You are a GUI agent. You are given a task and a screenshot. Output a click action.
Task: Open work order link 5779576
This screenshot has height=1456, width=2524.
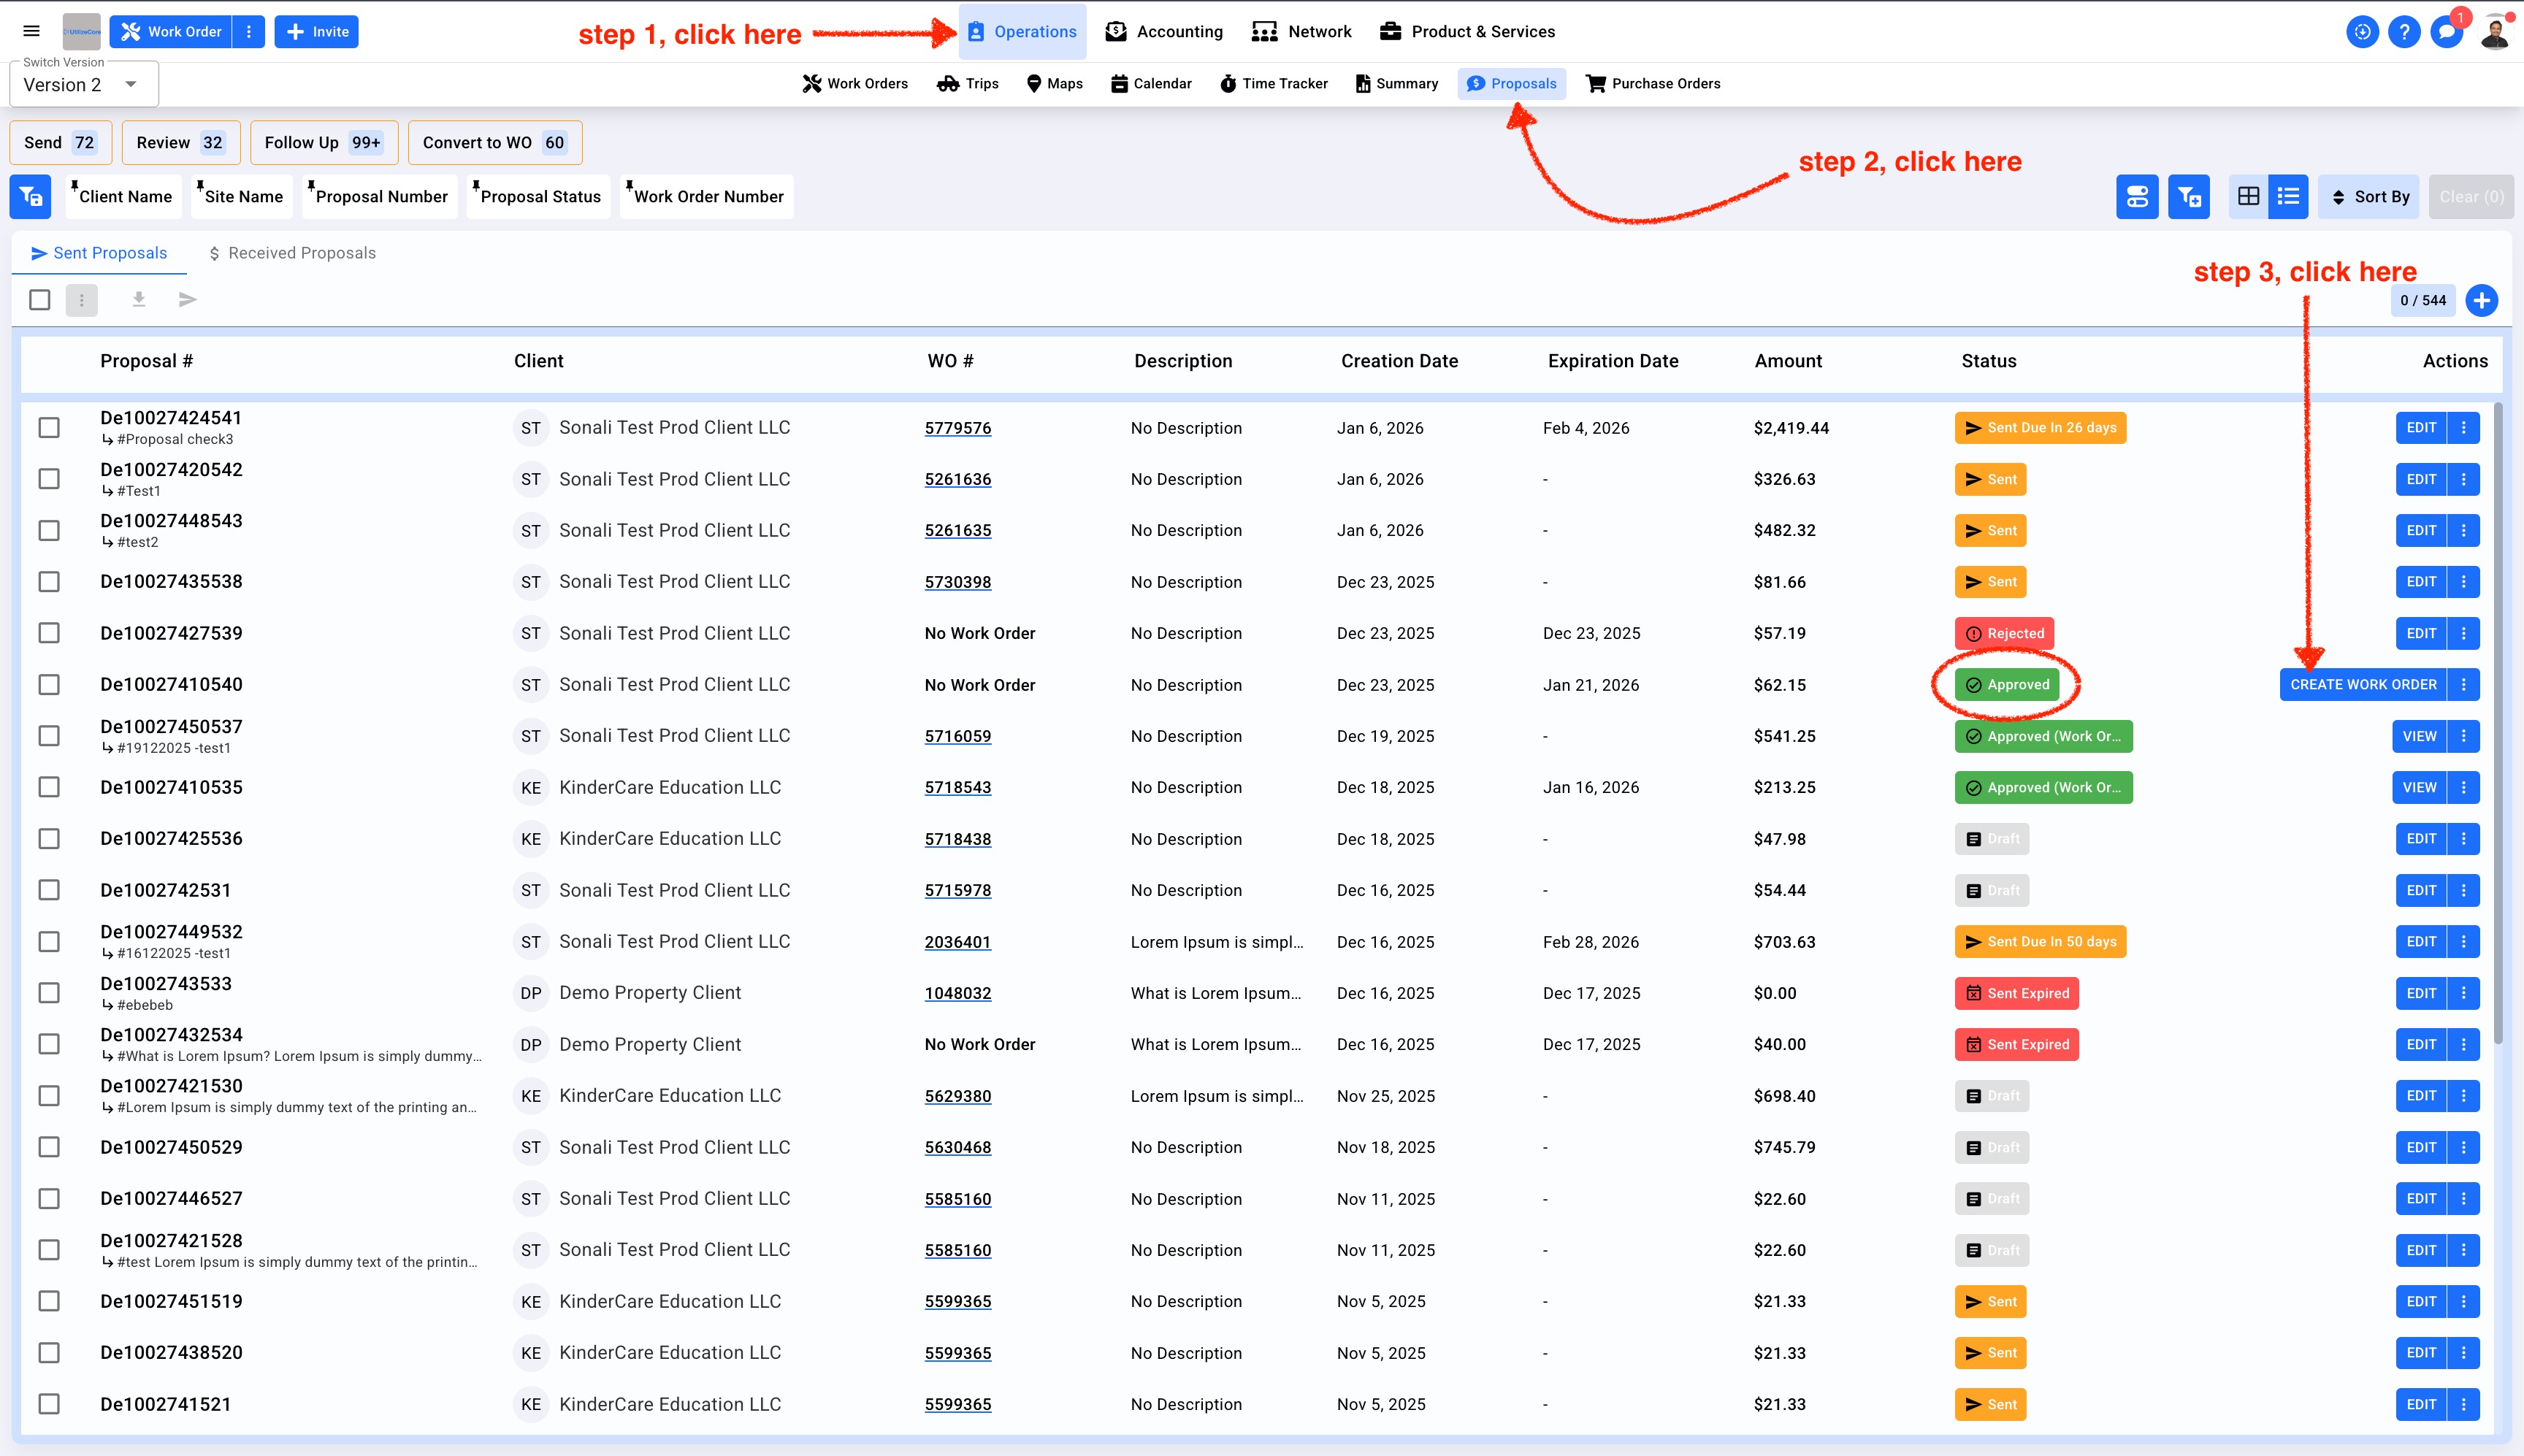[x=957, y=428]
